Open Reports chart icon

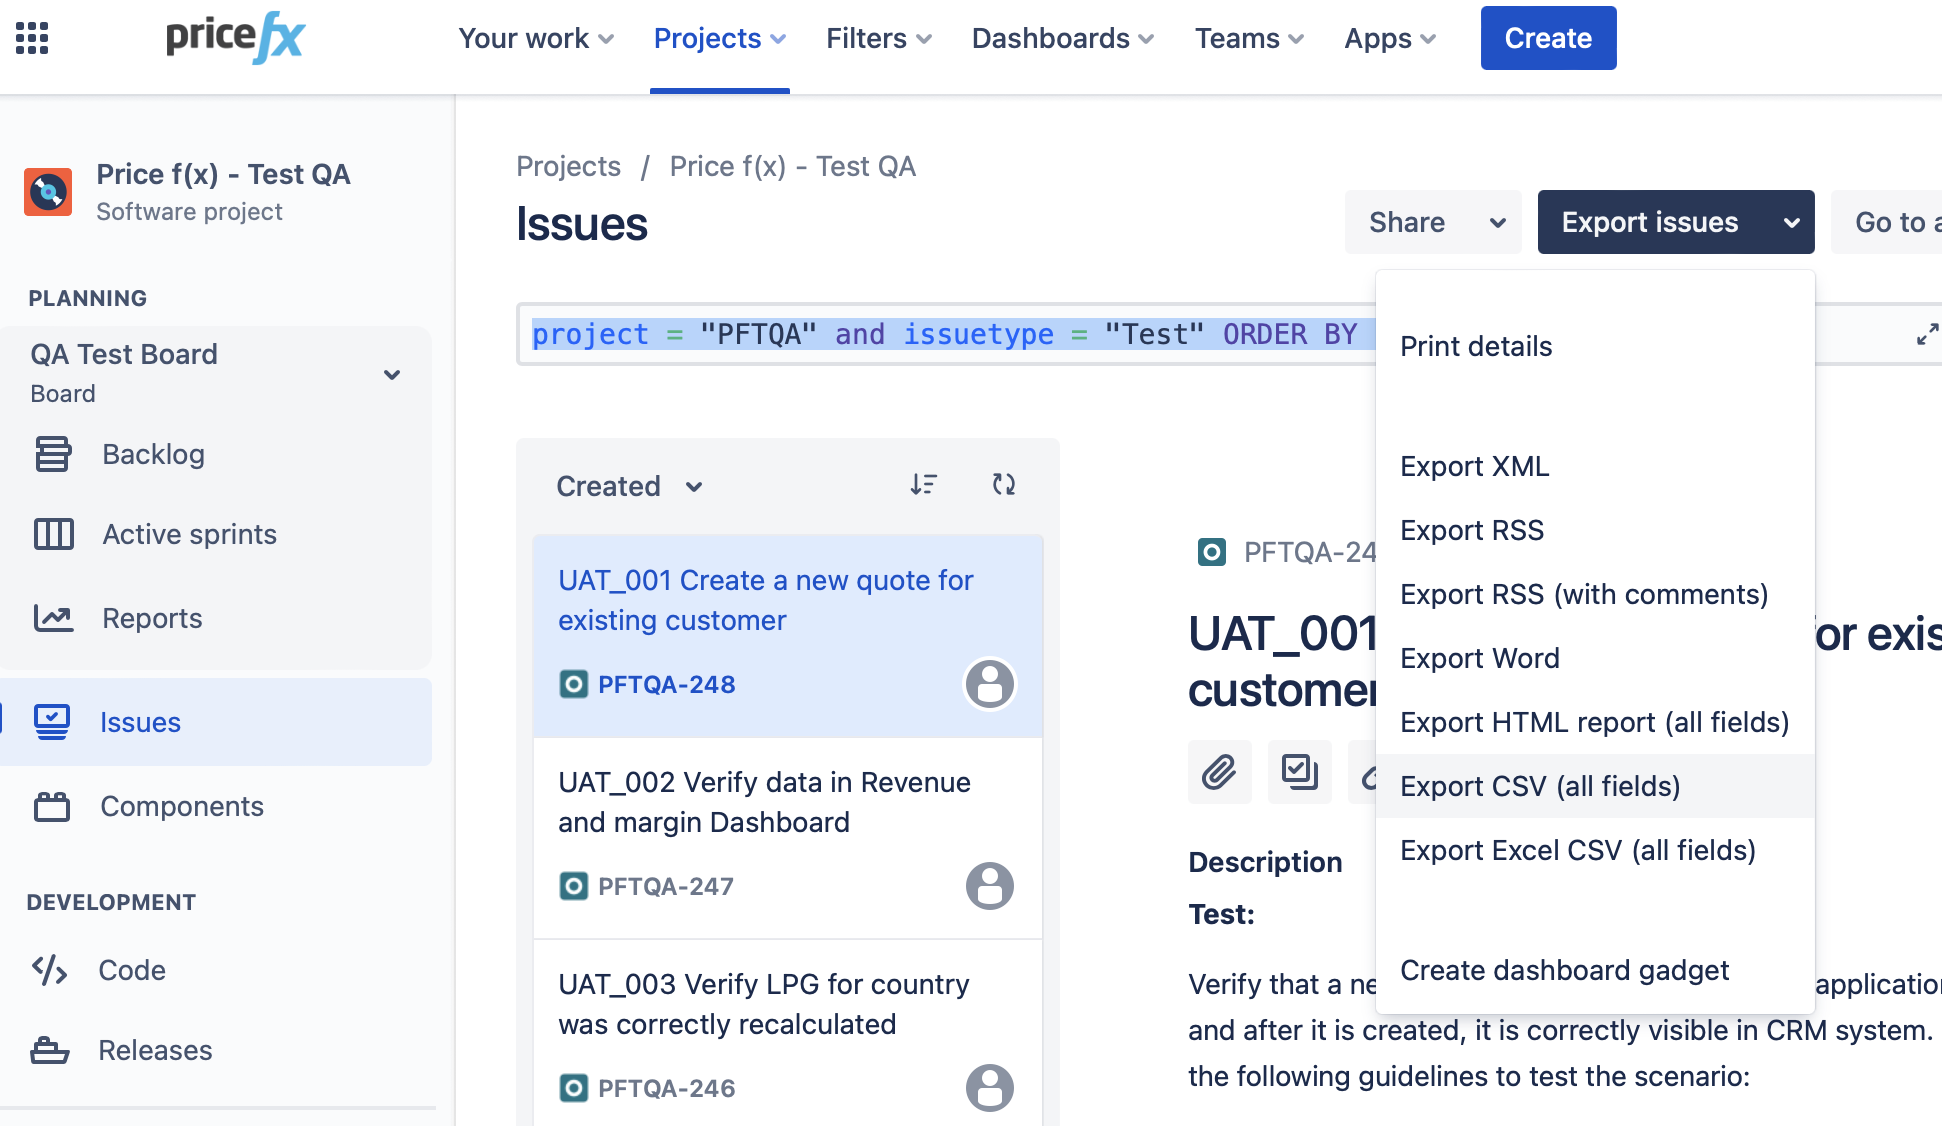click(53, 618)
